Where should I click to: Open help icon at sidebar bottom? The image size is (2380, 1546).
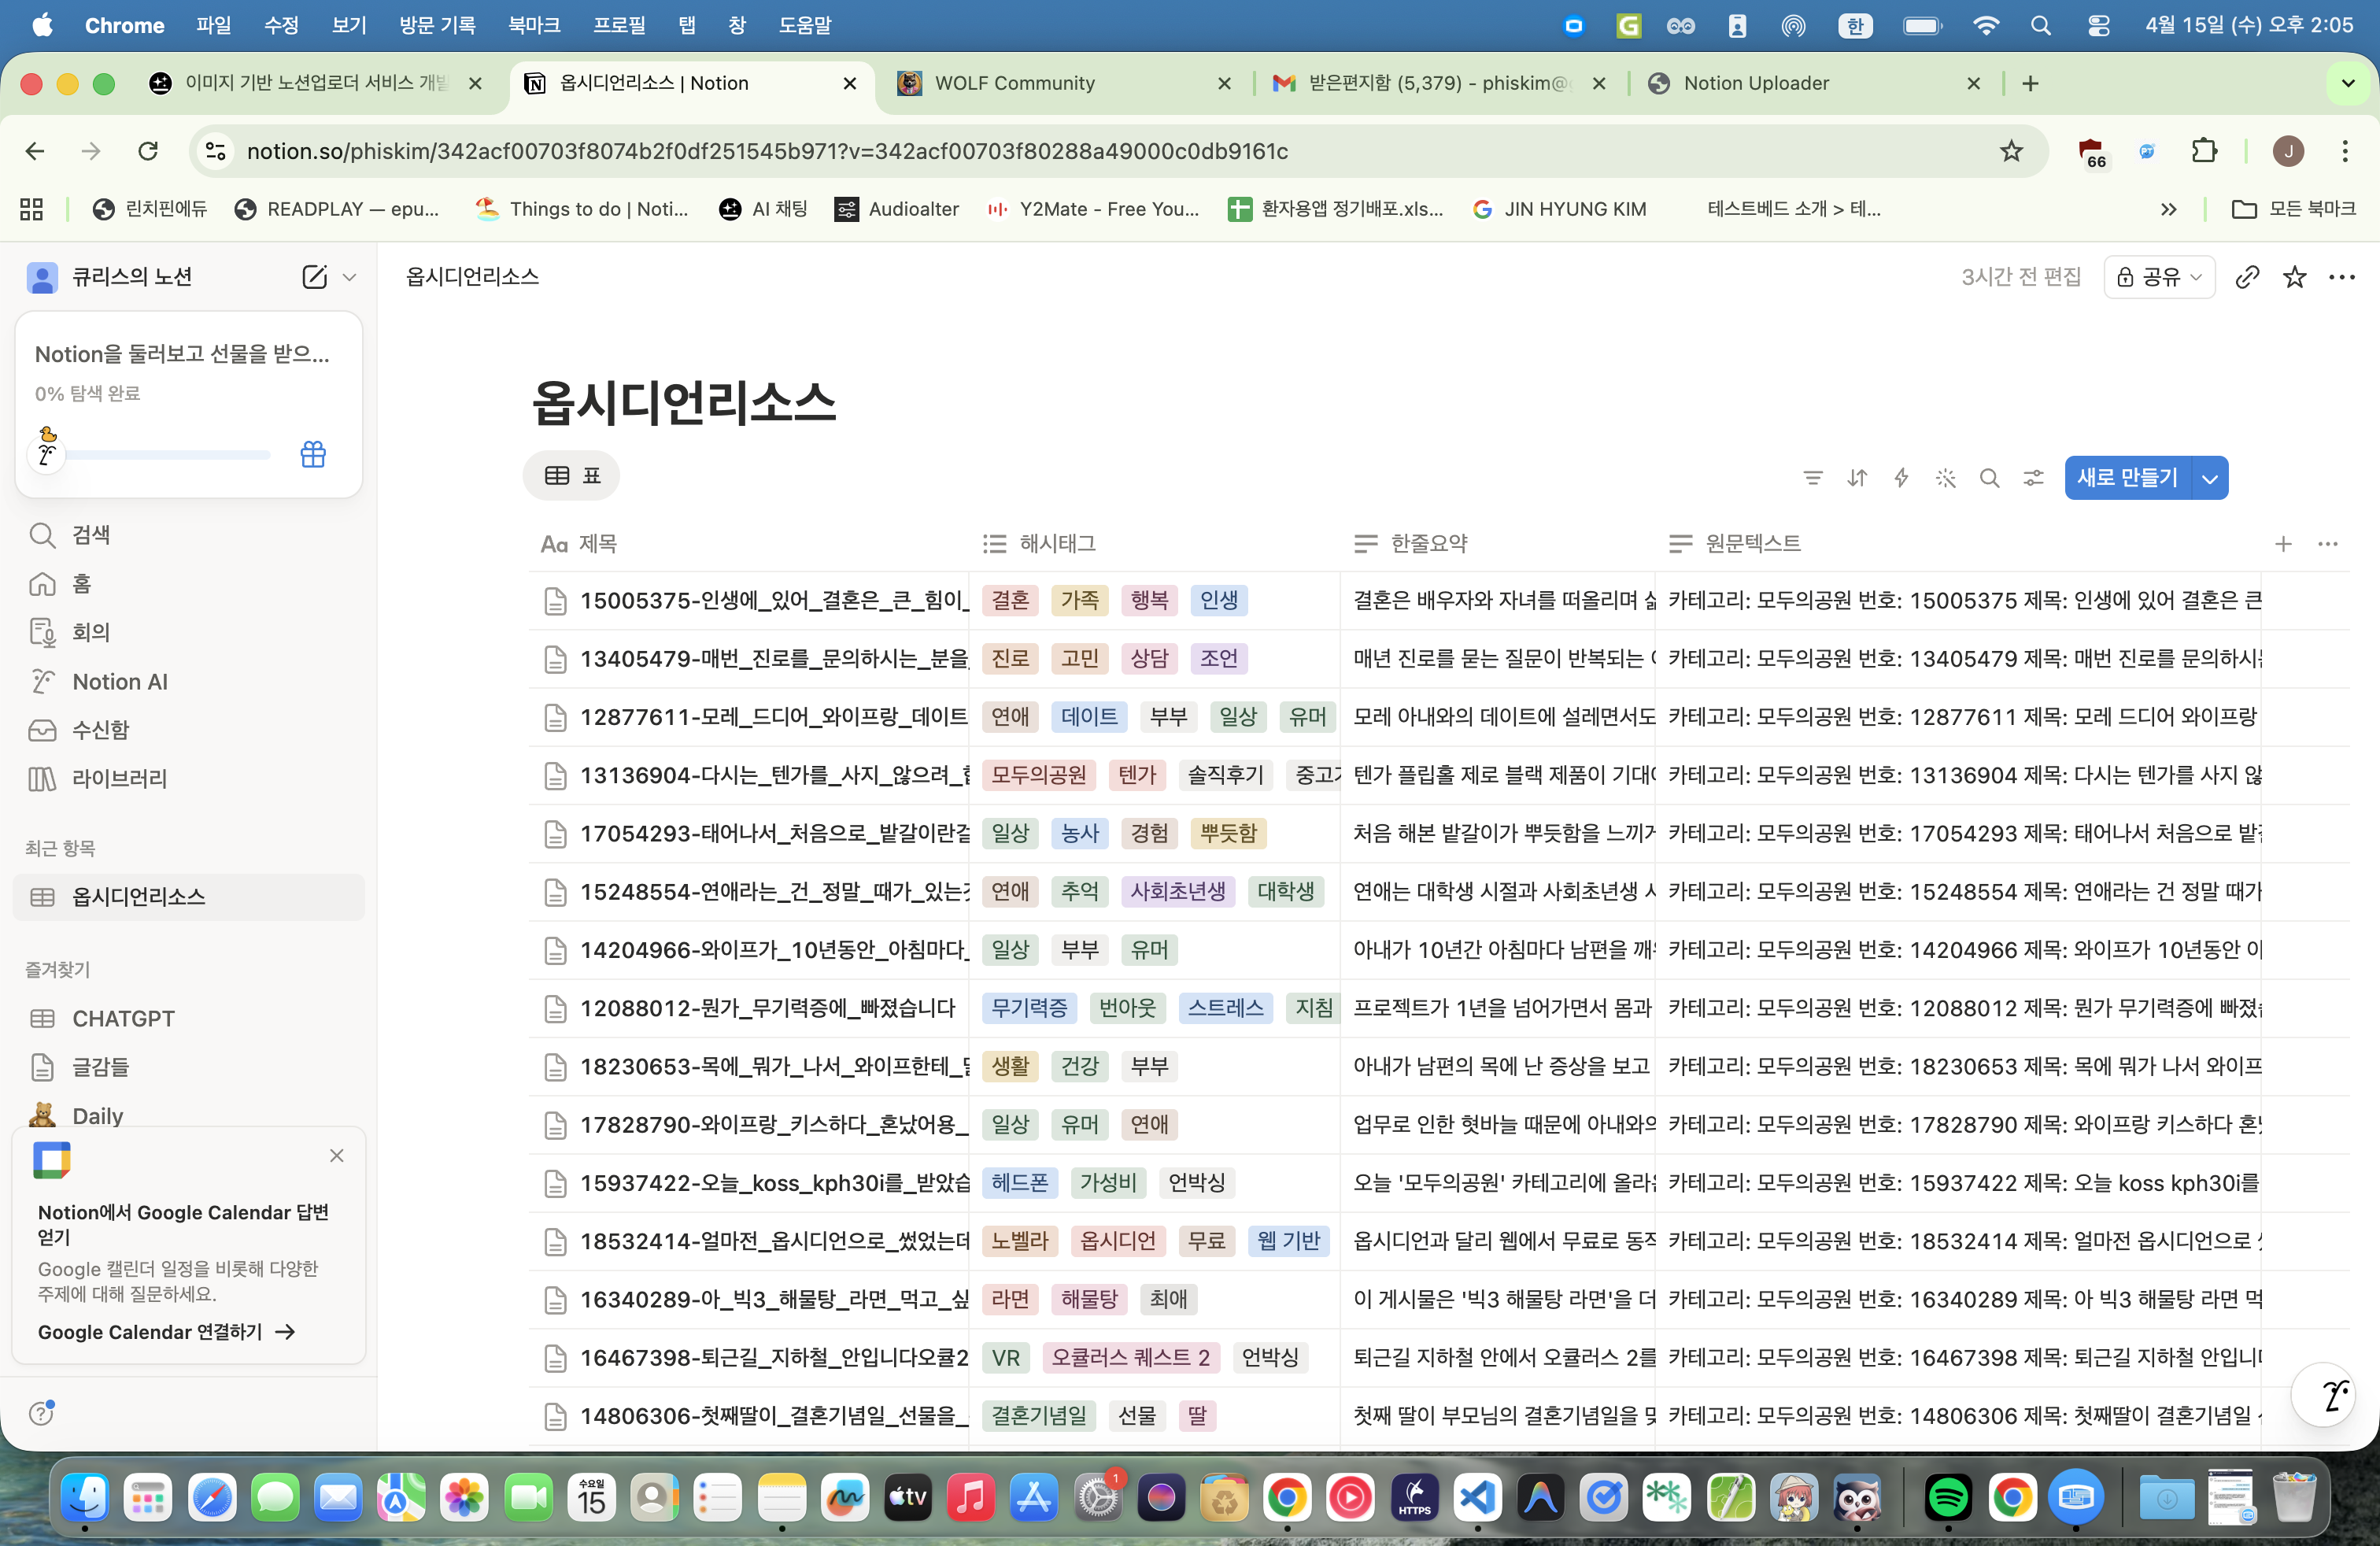pyautogui.click(x=41, y=1412)
